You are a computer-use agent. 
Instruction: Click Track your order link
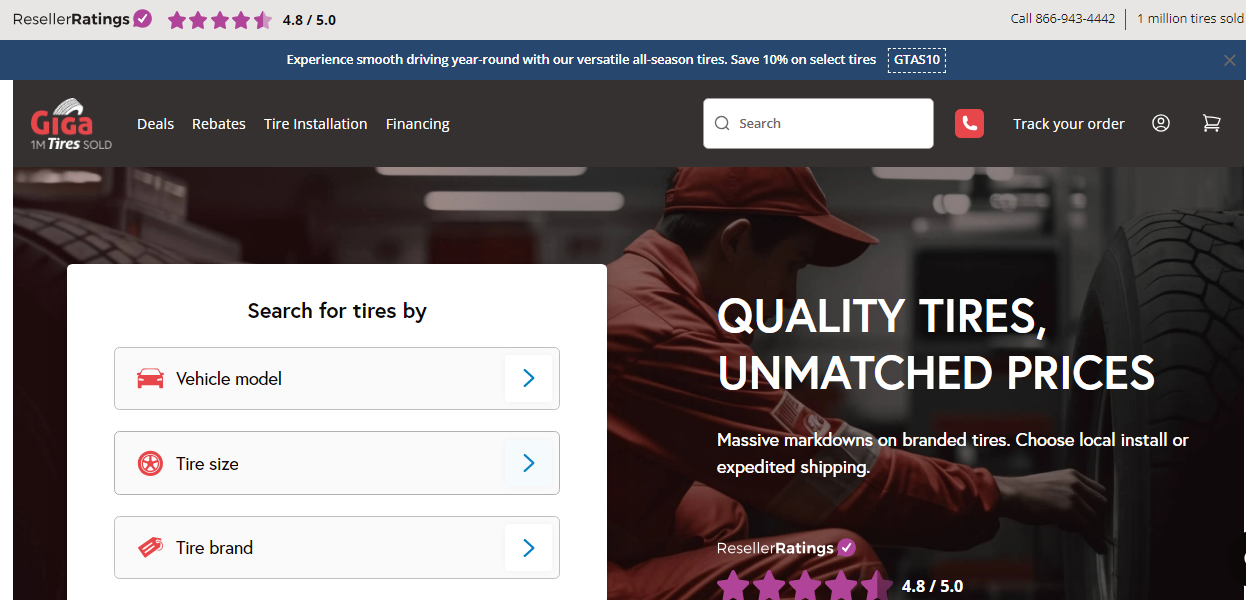1068,124
